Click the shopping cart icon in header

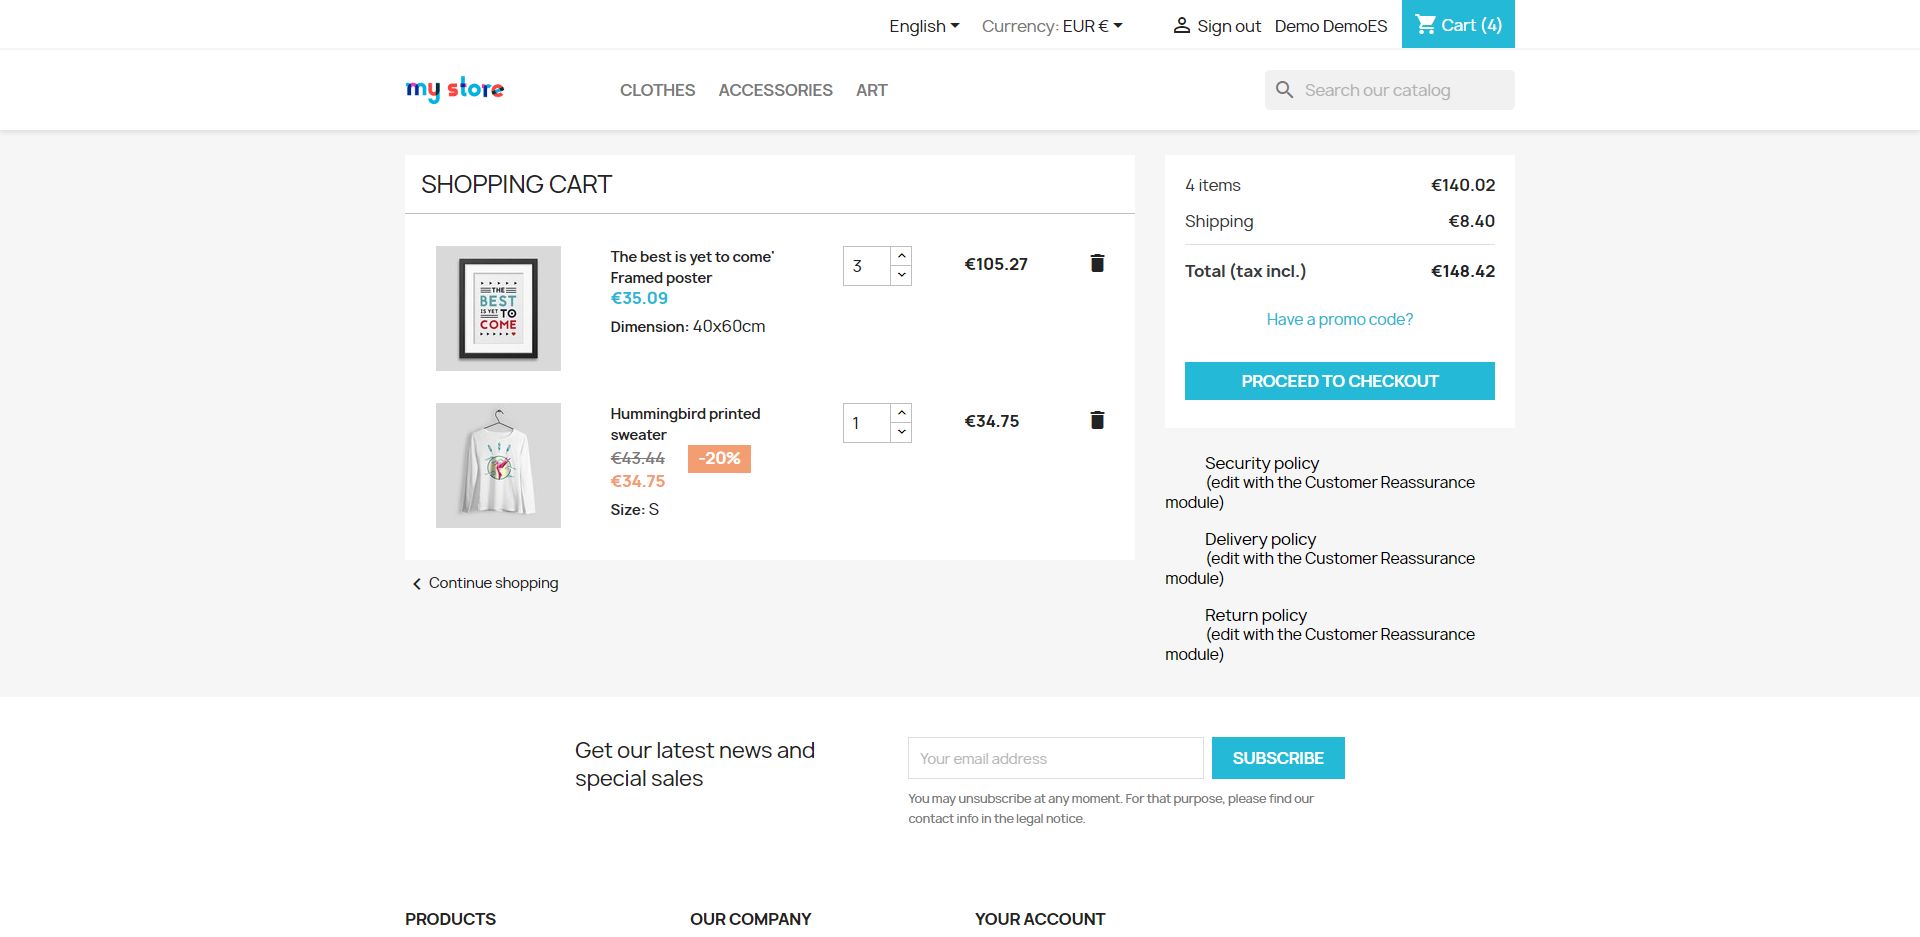(1426, 25)
